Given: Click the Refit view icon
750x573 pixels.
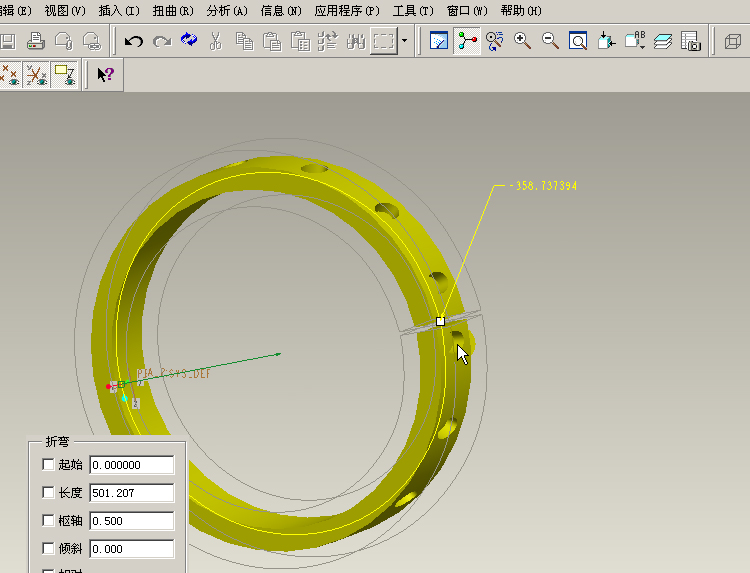Looking at the screenshot, I should [578, 41].
